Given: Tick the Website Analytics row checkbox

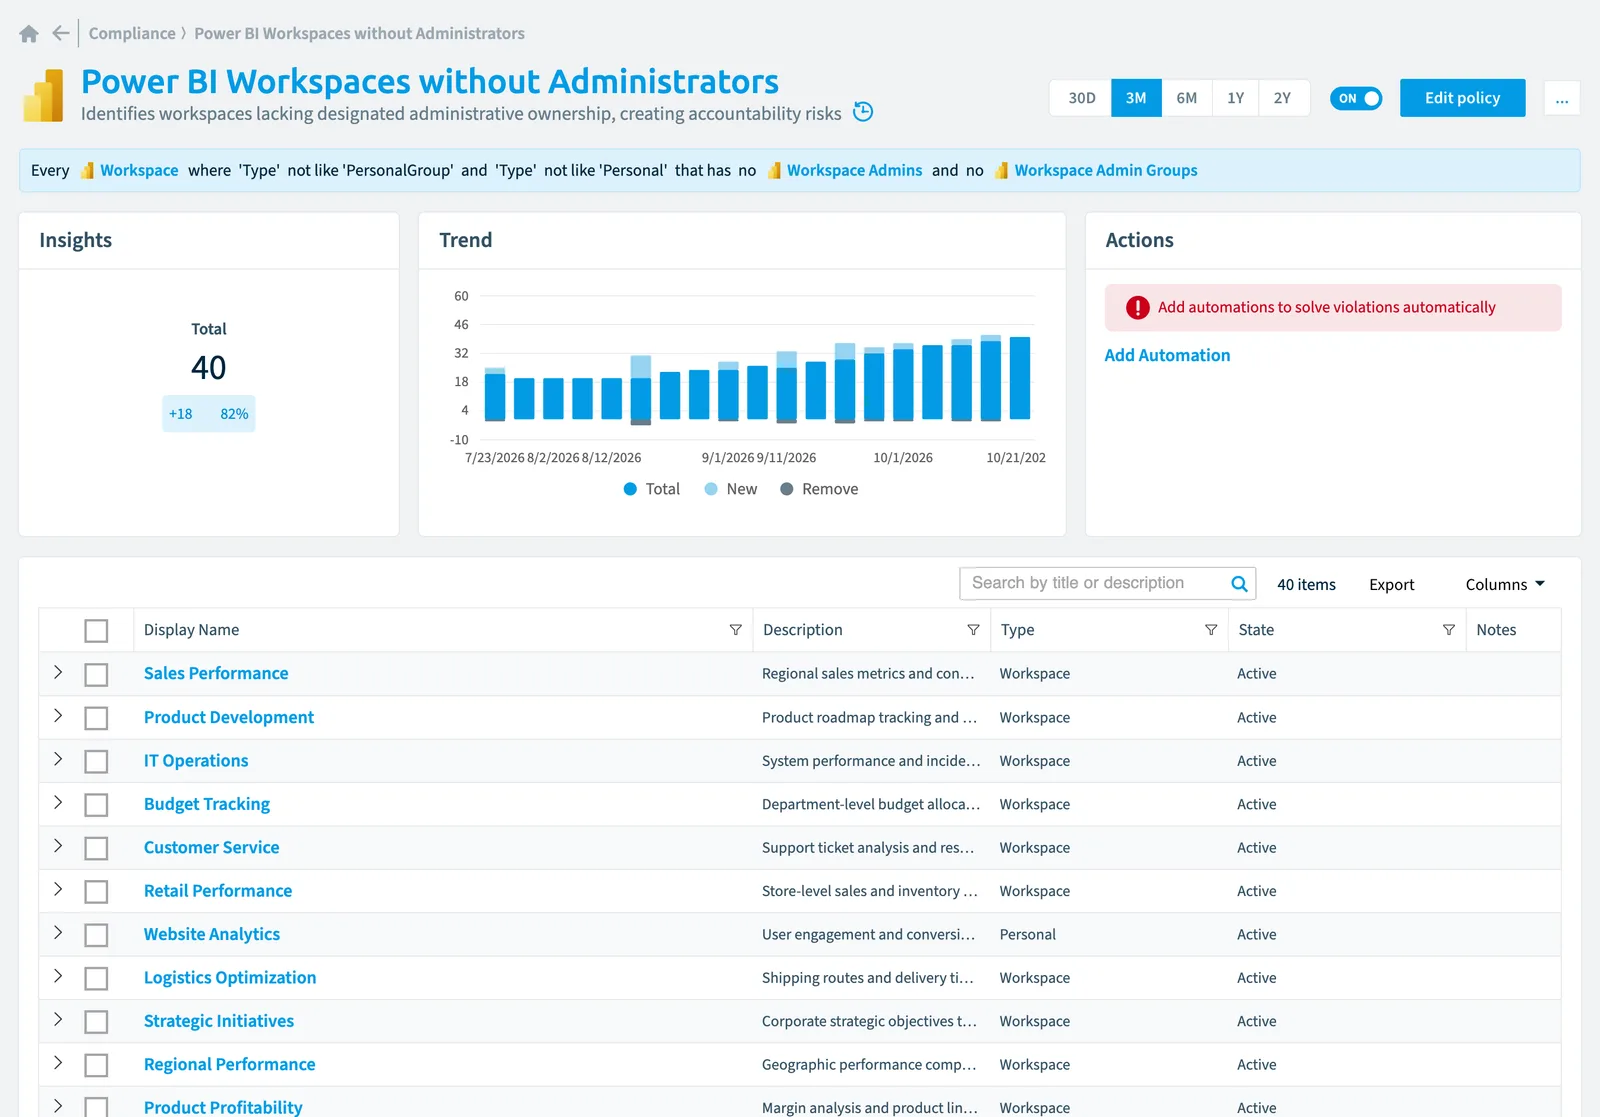Looking at the screenshot, I should coord(96,936).
